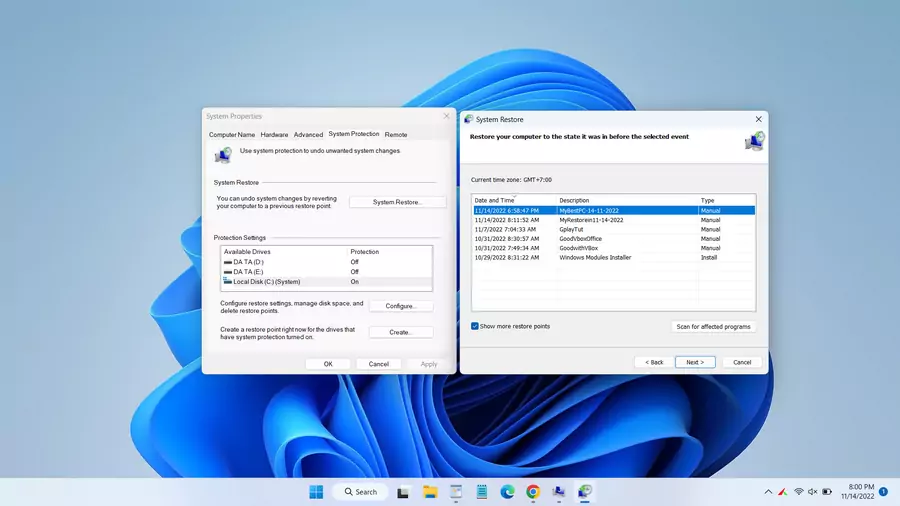900x506 pixels.
Task: Switch to the Hardware tab
Action: tap(274, 134)
